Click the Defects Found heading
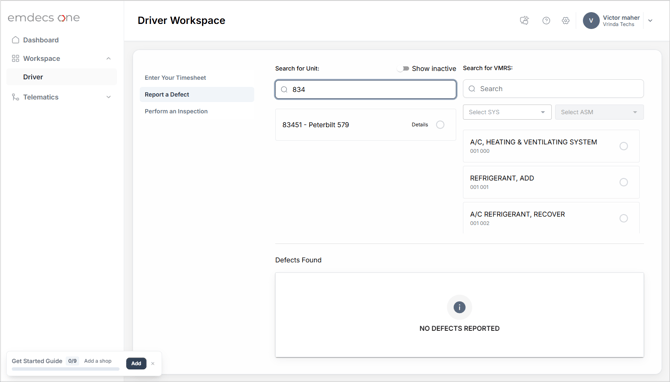 click(298, 260)
